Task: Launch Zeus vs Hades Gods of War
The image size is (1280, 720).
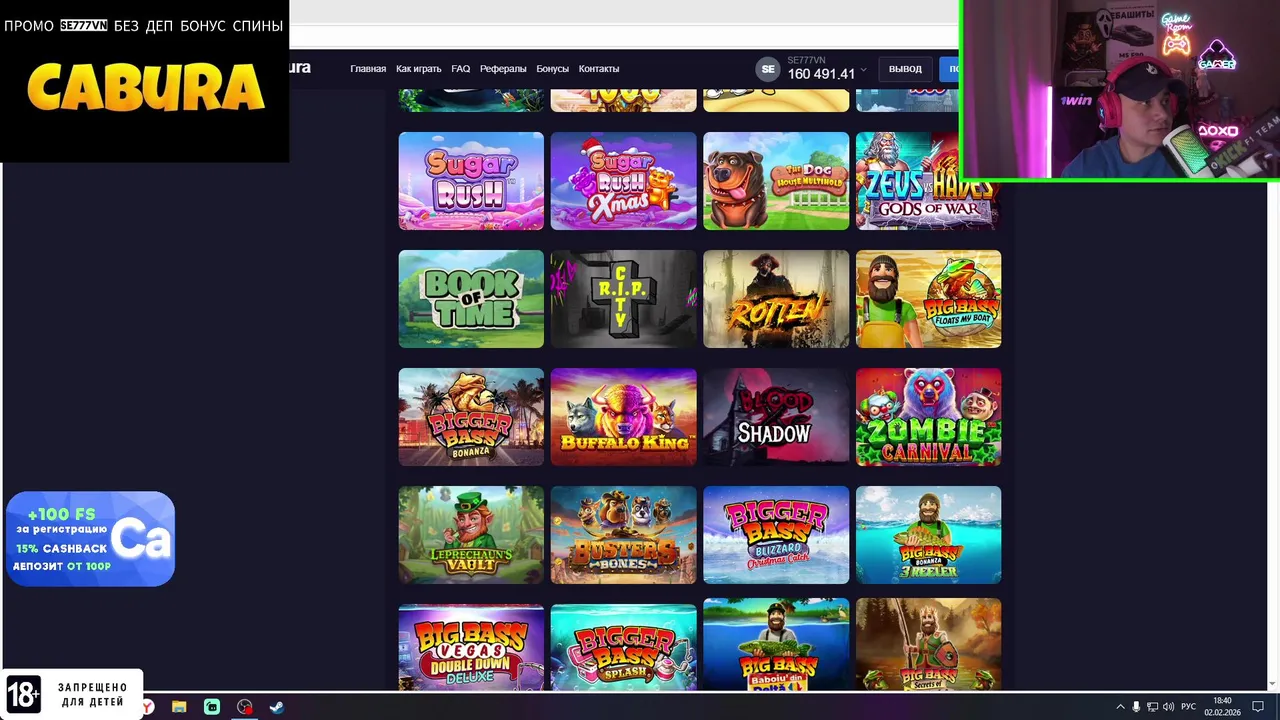Action: (928, 181)
